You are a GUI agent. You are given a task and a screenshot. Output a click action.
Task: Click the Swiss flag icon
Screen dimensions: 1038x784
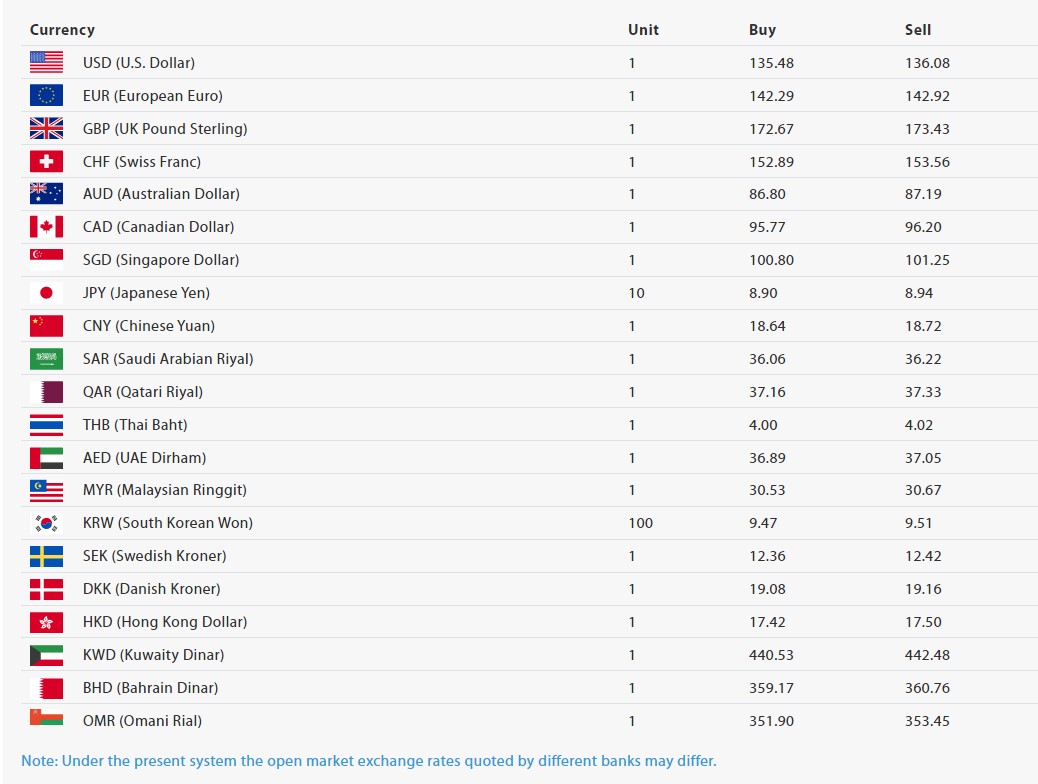pos(46,161)
